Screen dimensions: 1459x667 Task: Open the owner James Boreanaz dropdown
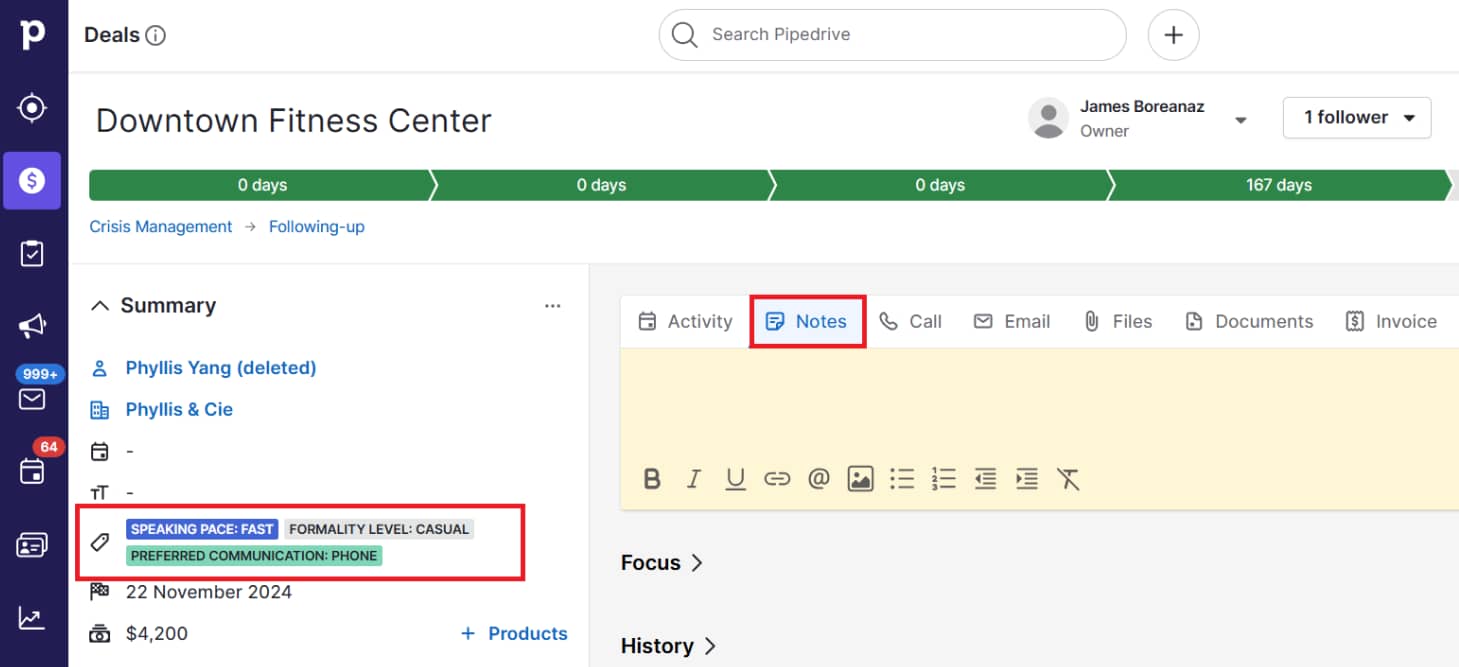pos(1240,120)
